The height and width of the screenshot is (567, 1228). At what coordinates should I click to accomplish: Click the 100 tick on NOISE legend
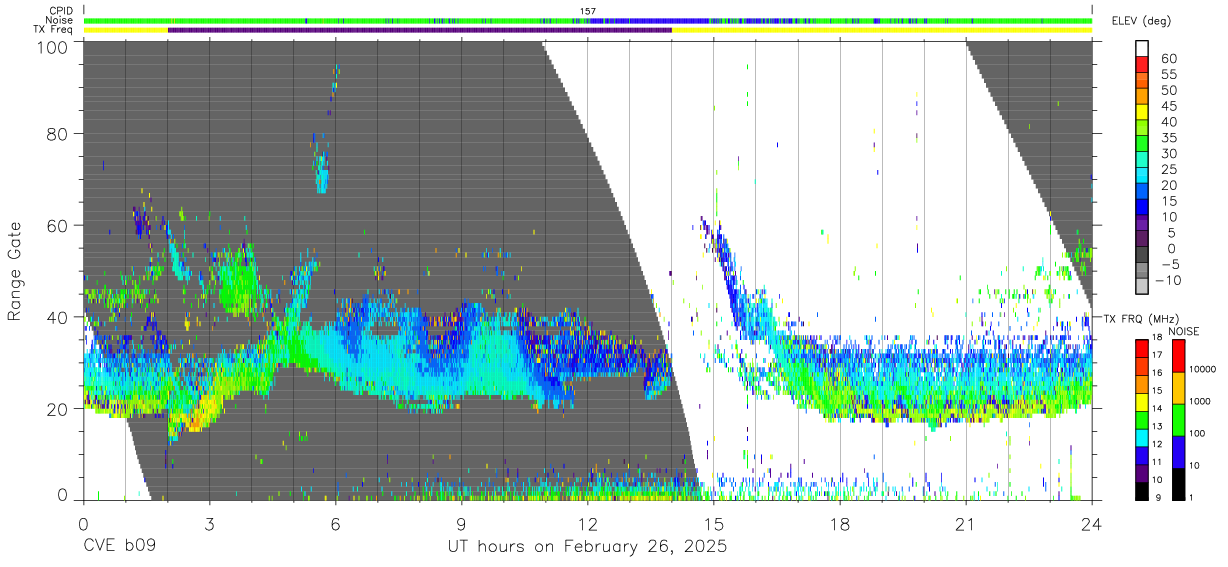pyautogui.click(x=1198, y=433)
